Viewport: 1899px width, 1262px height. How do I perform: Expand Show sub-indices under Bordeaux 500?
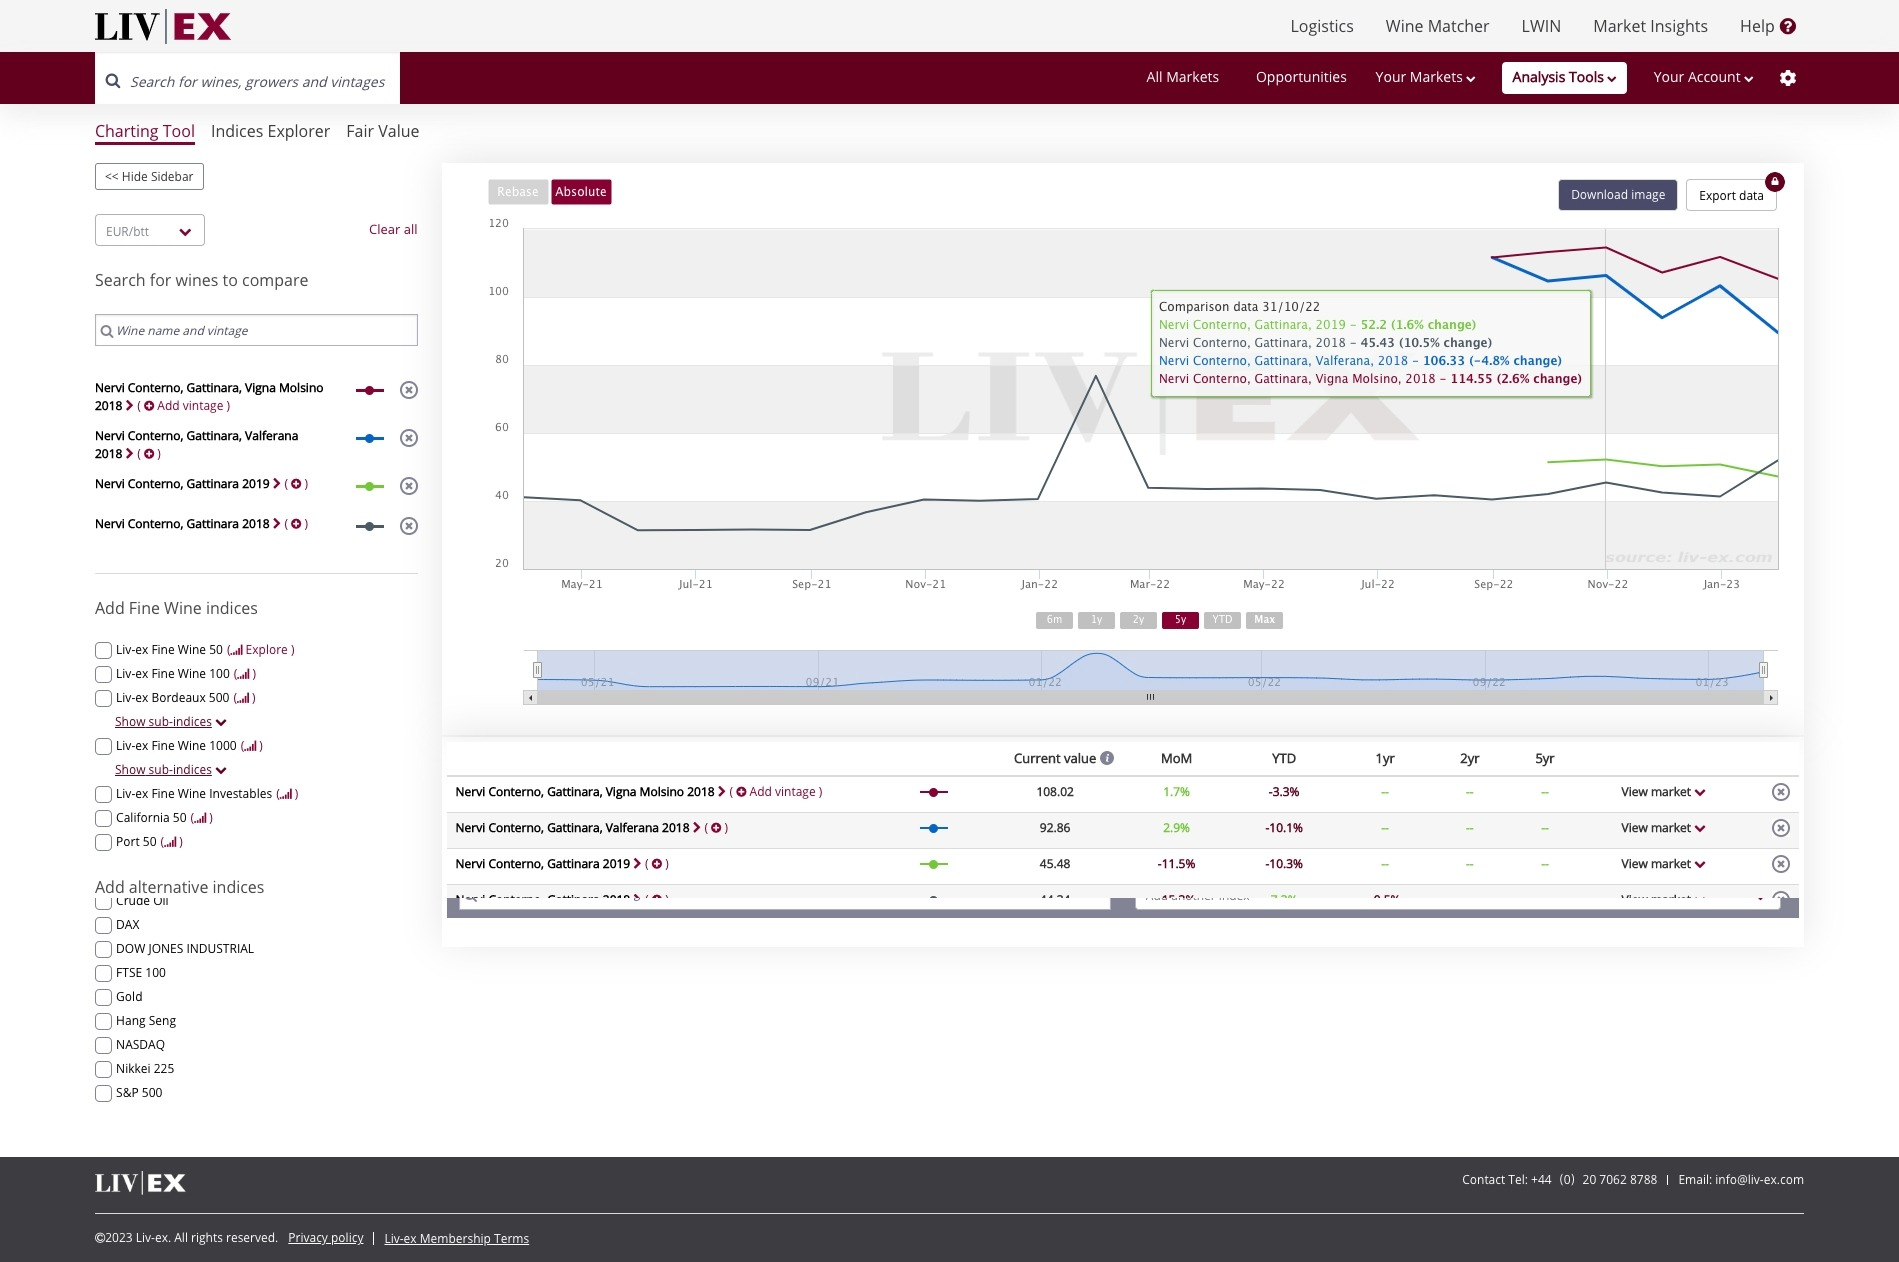(x=170, y=722)
